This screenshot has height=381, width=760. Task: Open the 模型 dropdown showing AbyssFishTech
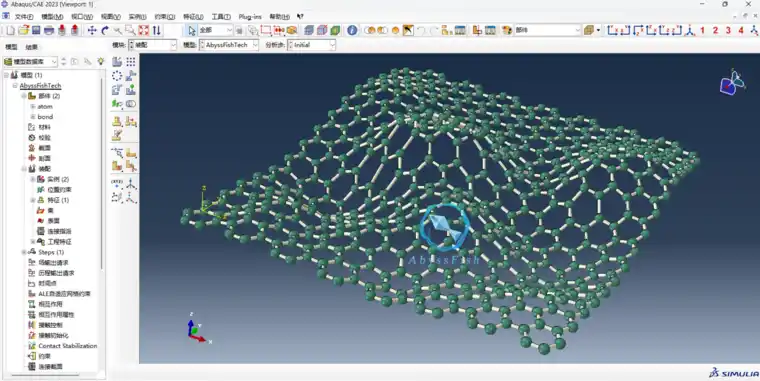pos(228,45)
